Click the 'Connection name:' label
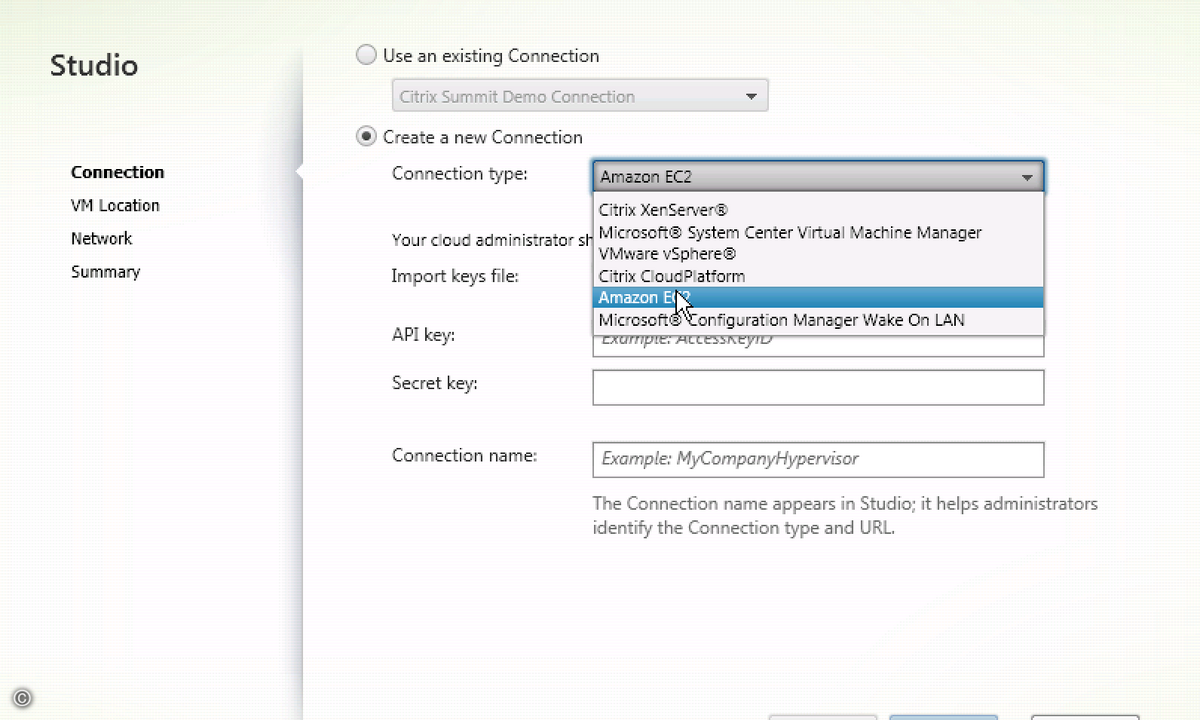This screenshot has width=1200, height=720. tap(464, 455)
